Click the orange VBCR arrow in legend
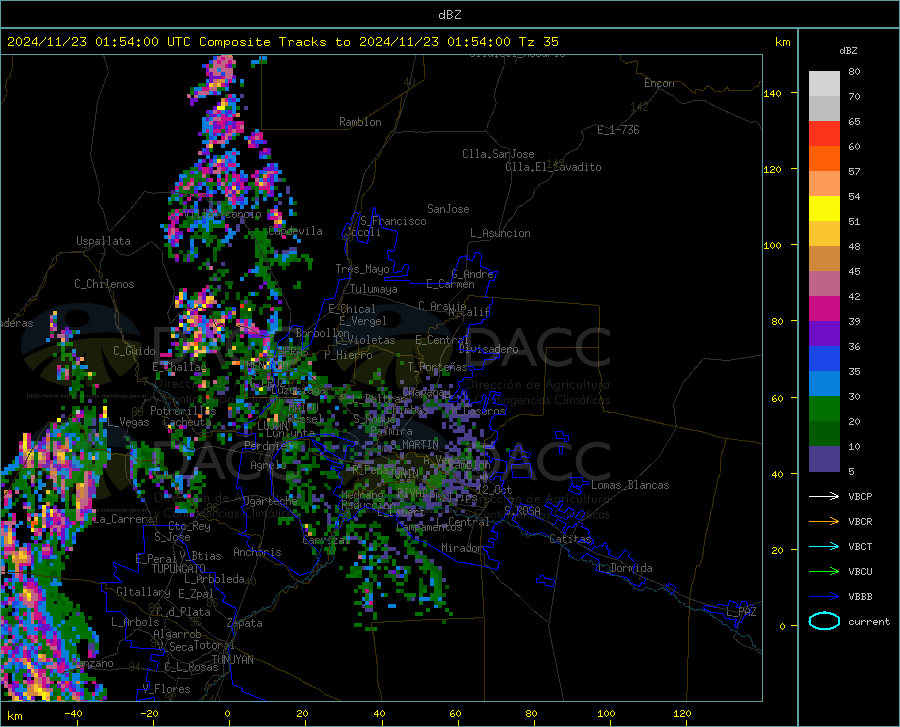Screen dimensions: 900x727 pyautogui.click(x=824, y=522)
